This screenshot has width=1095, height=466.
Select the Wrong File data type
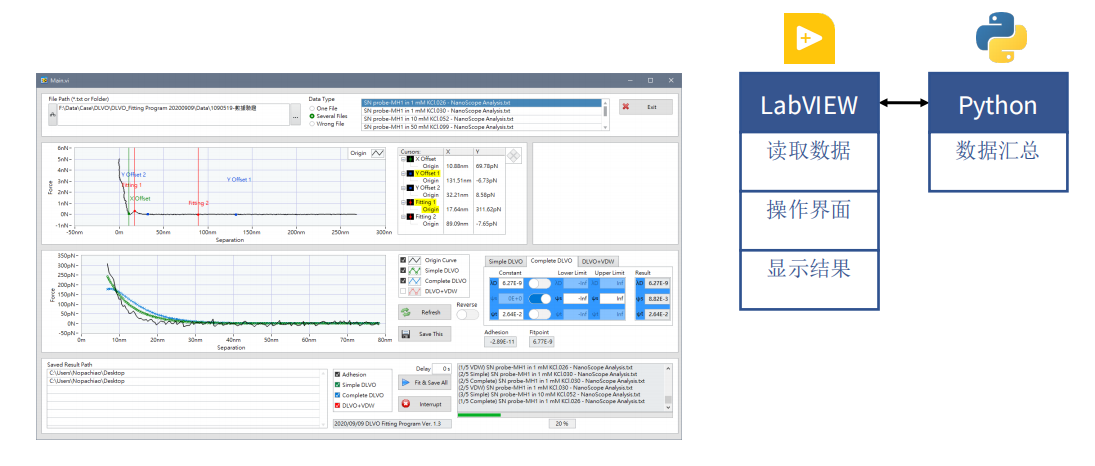311,124
